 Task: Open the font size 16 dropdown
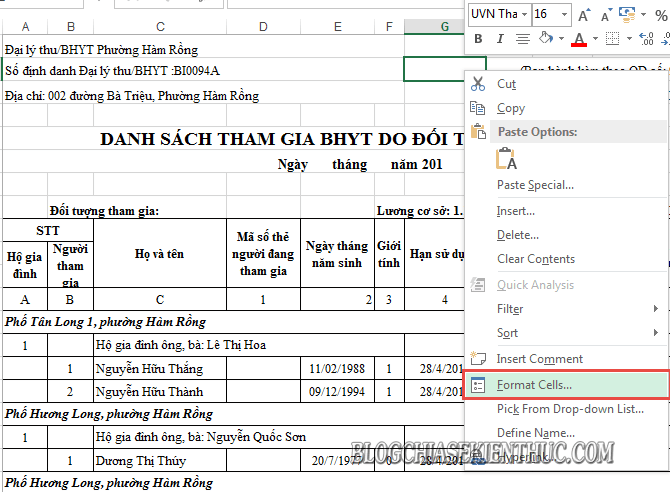point(564,15)
